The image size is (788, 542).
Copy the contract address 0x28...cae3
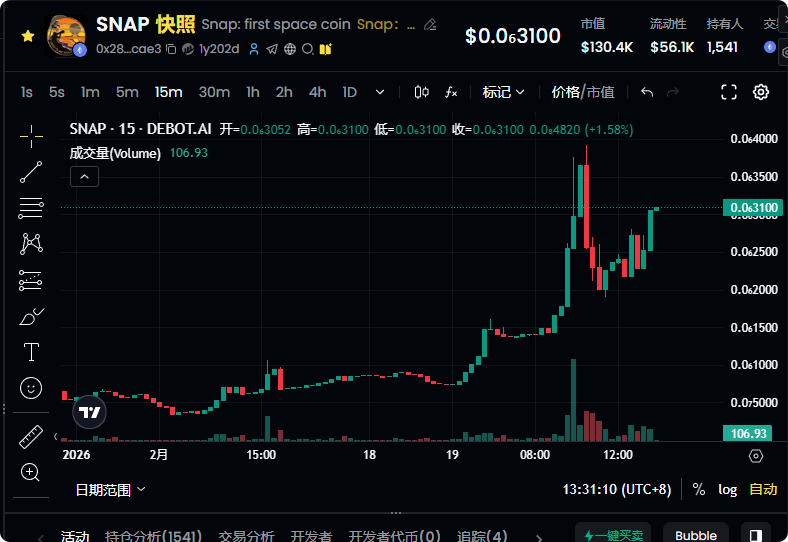click(171, 49)
